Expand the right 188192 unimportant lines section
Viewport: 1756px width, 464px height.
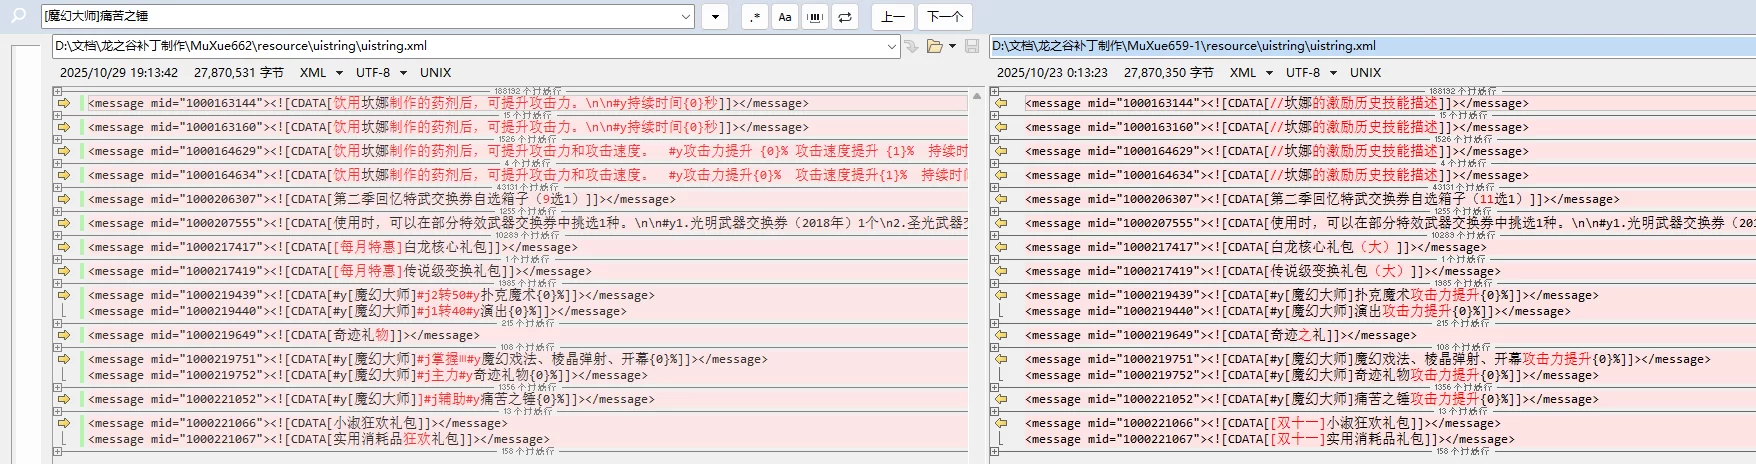(994, 91)
